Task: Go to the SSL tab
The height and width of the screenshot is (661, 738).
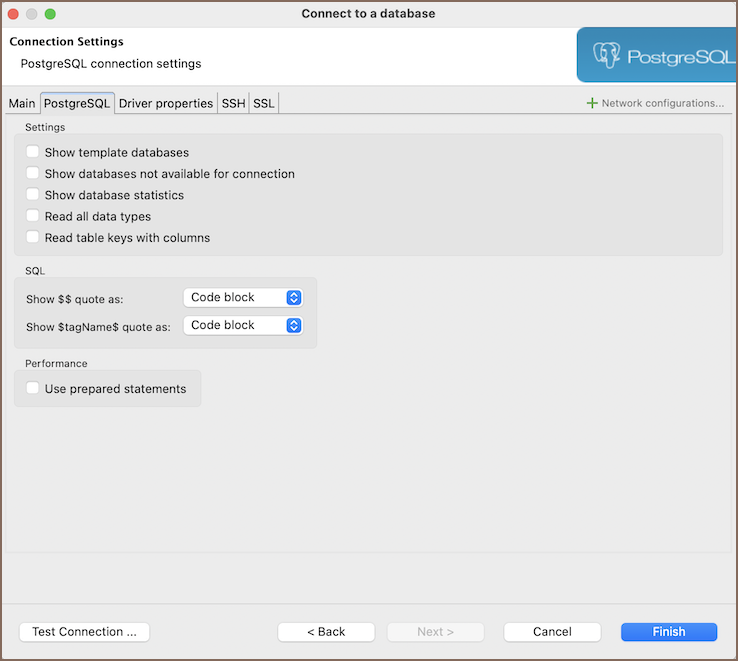Action: pos(263,103)
